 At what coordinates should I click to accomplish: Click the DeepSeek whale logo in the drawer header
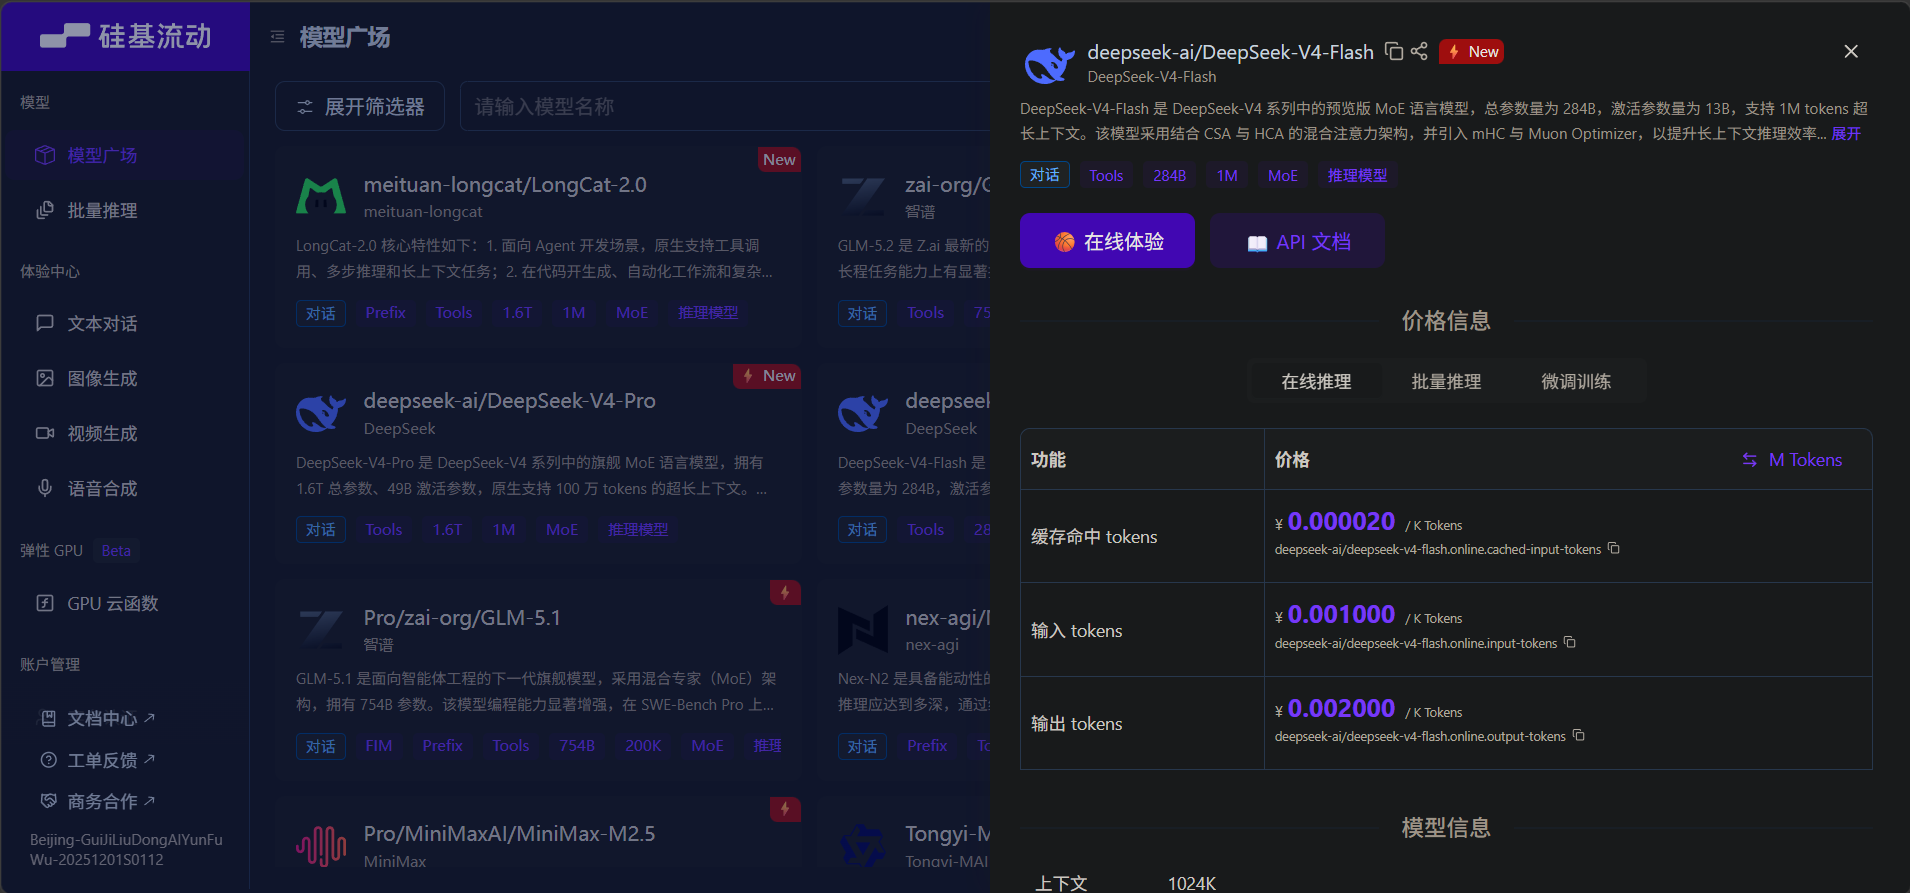[x=1049, y=64]
